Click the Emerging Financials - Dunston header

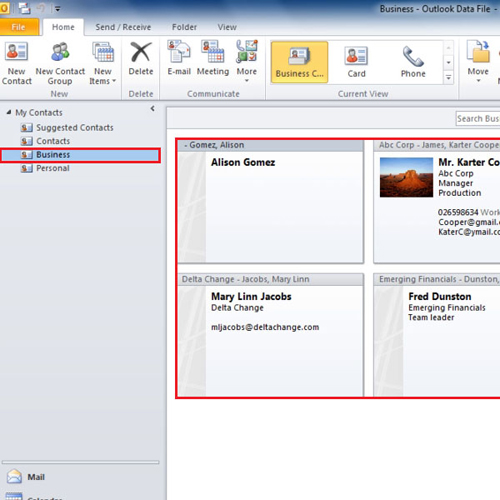click(x=437, y=279)
